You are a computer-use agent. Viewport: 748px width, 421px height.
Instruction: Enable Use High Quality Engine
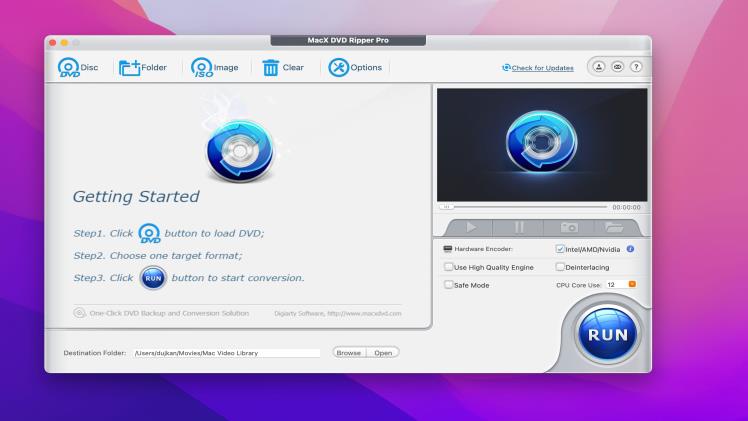click(449, 267)
